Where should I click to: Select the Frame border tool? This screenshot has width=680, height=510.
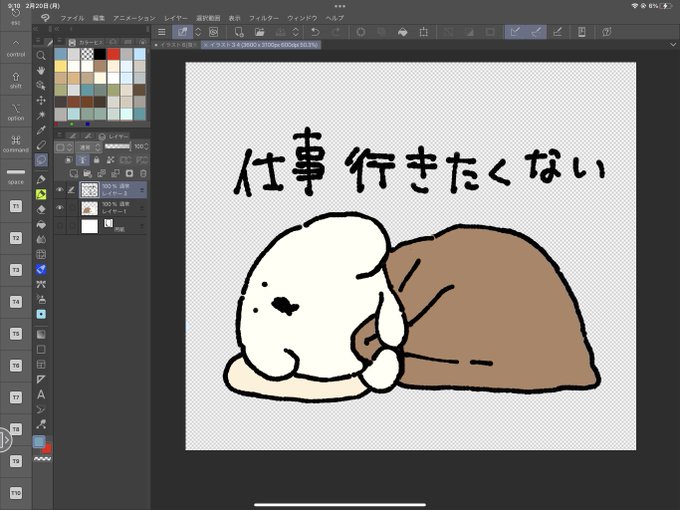41,364
